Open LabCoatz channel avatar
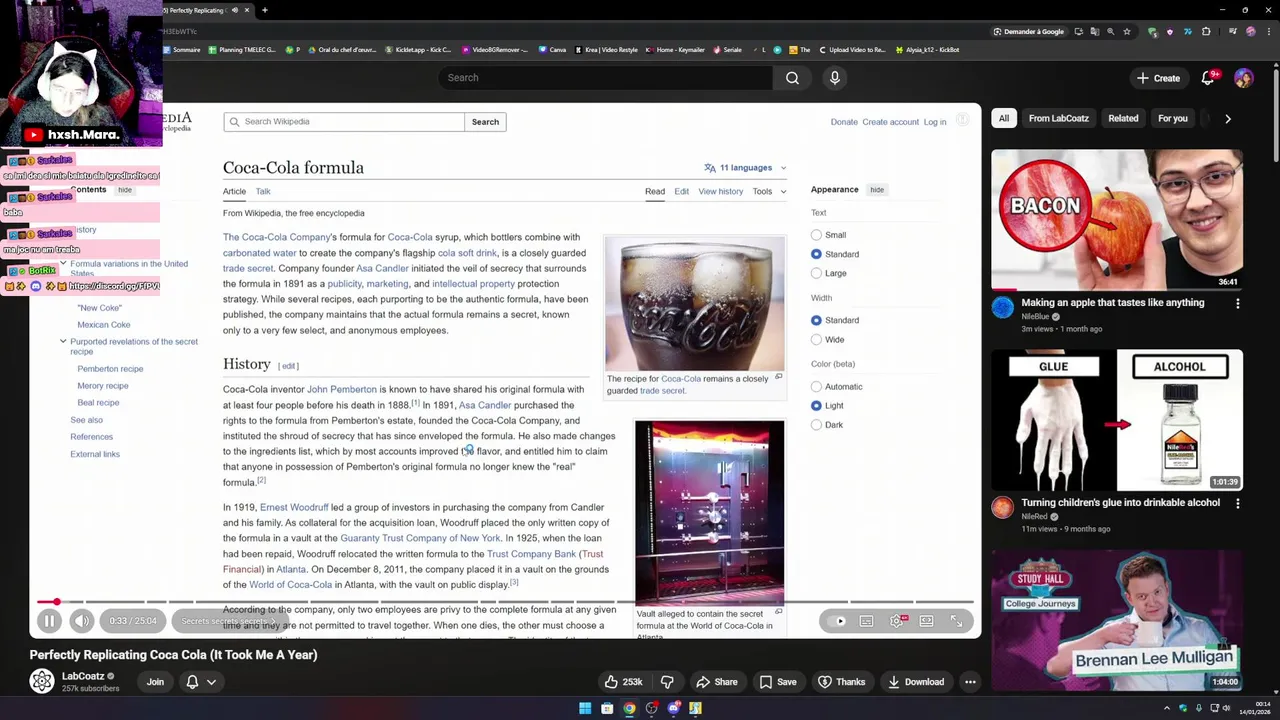Viewport: 1280px width, 720px height. click(x=42, y=682)
